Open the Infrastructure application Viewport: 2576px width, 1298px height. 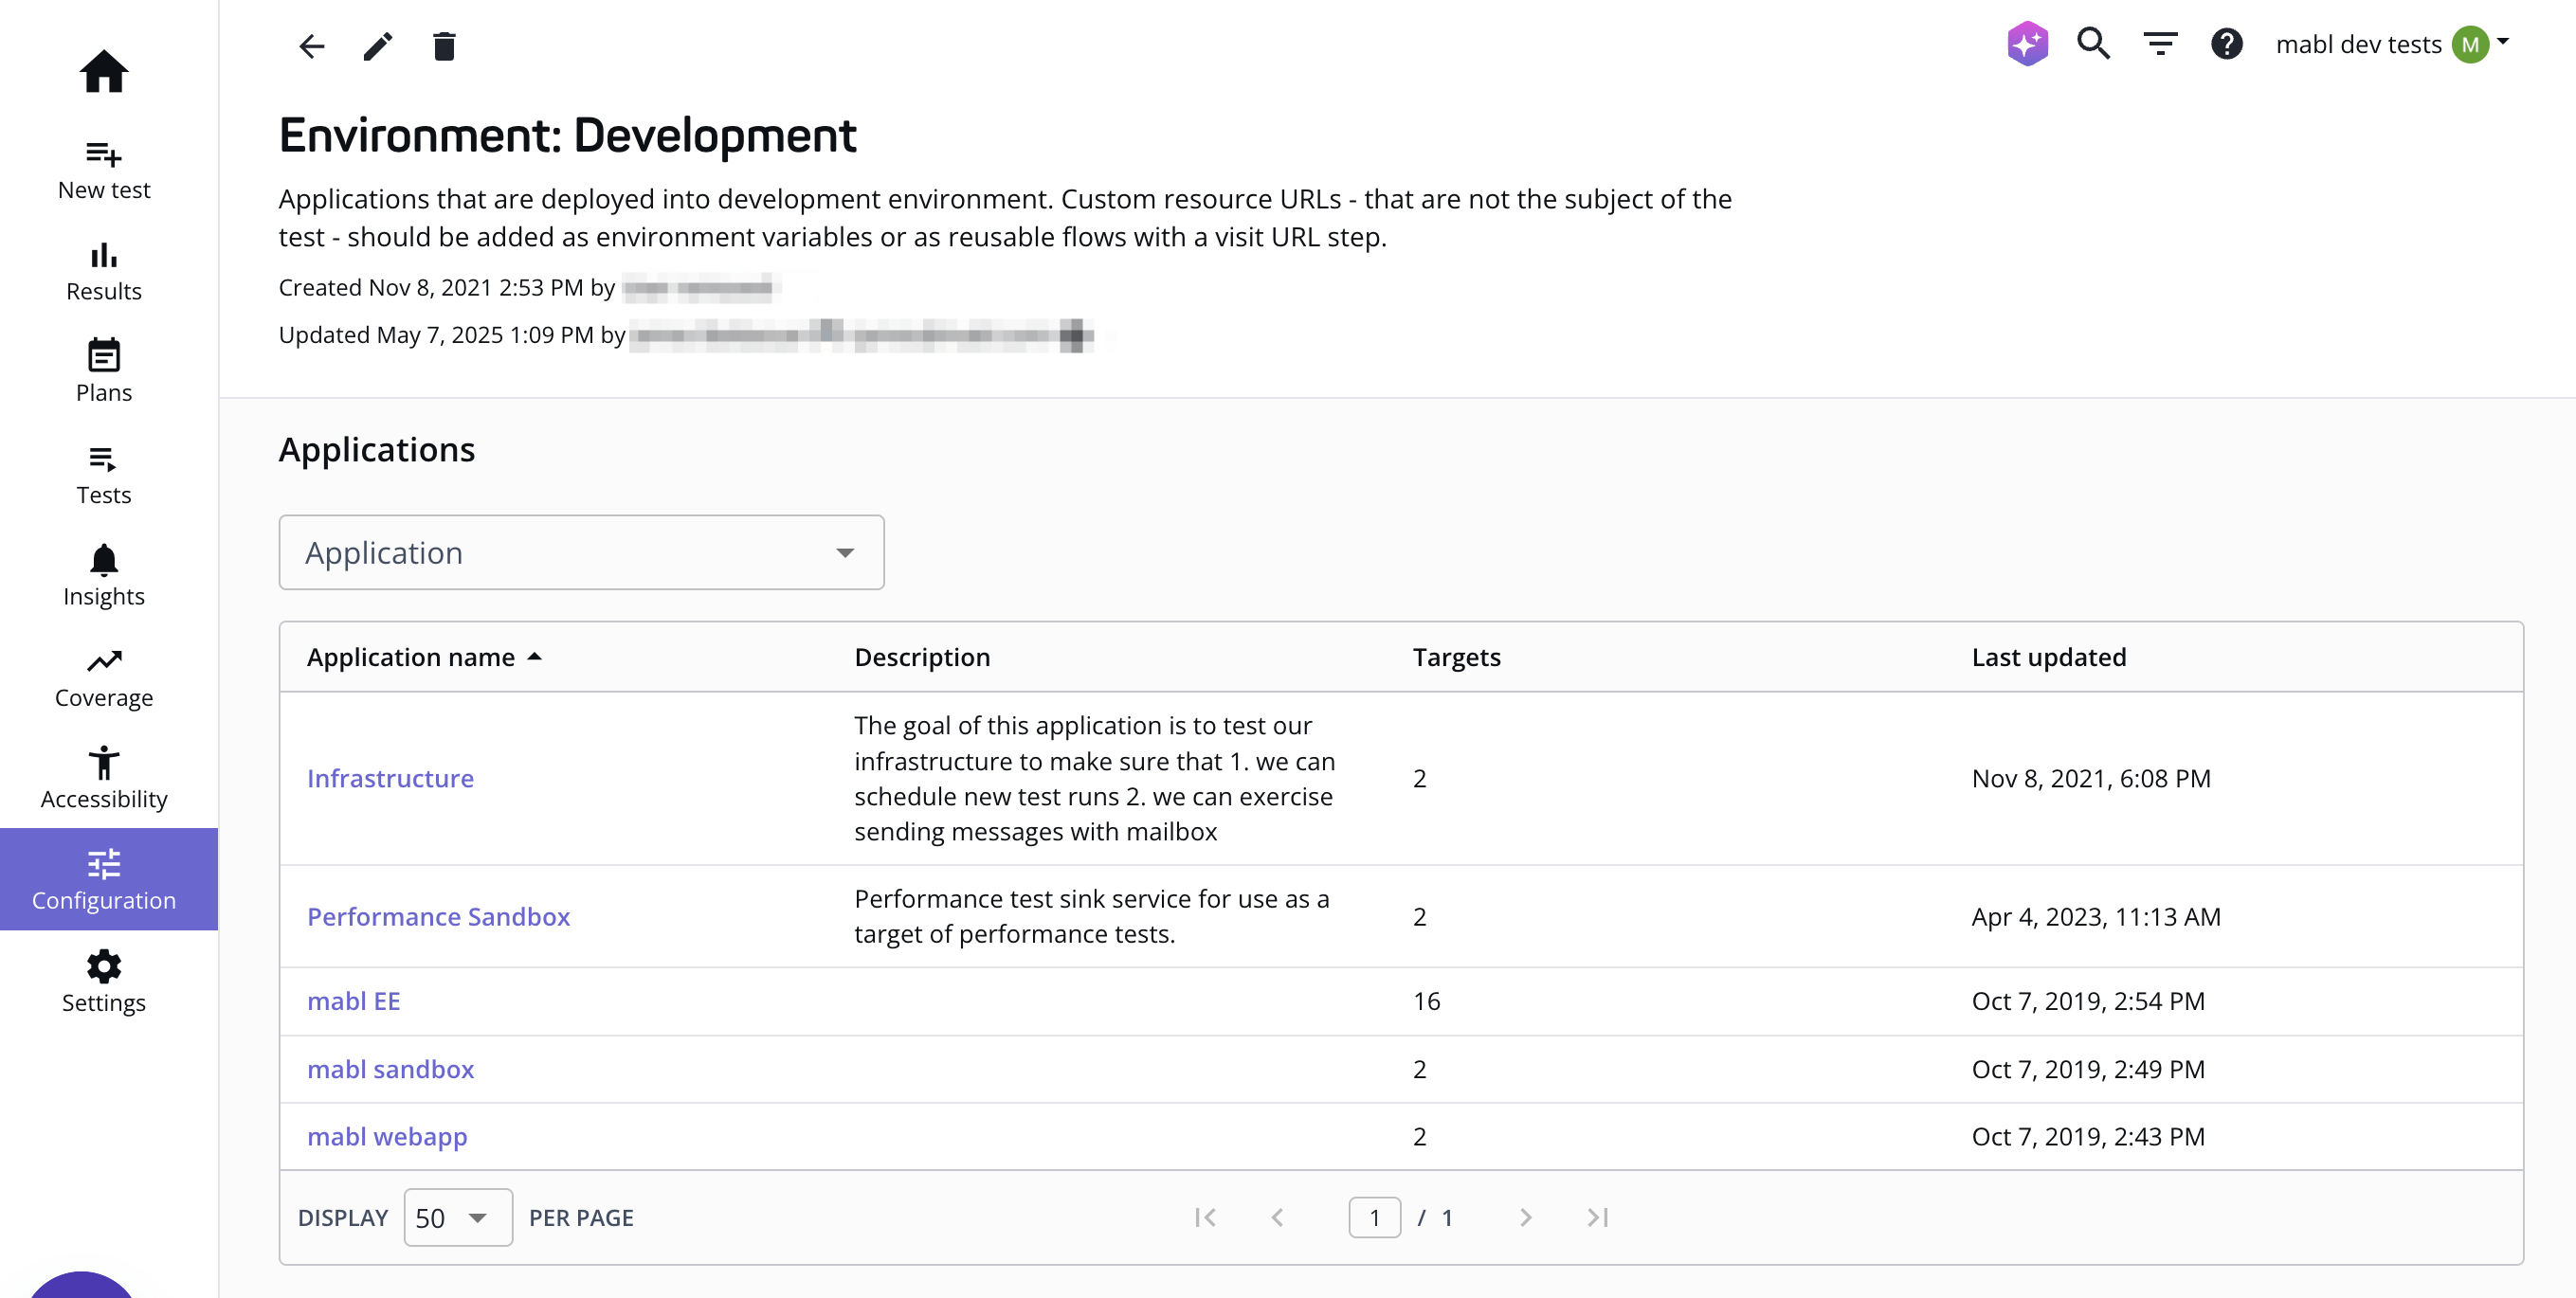coord(390,778)
